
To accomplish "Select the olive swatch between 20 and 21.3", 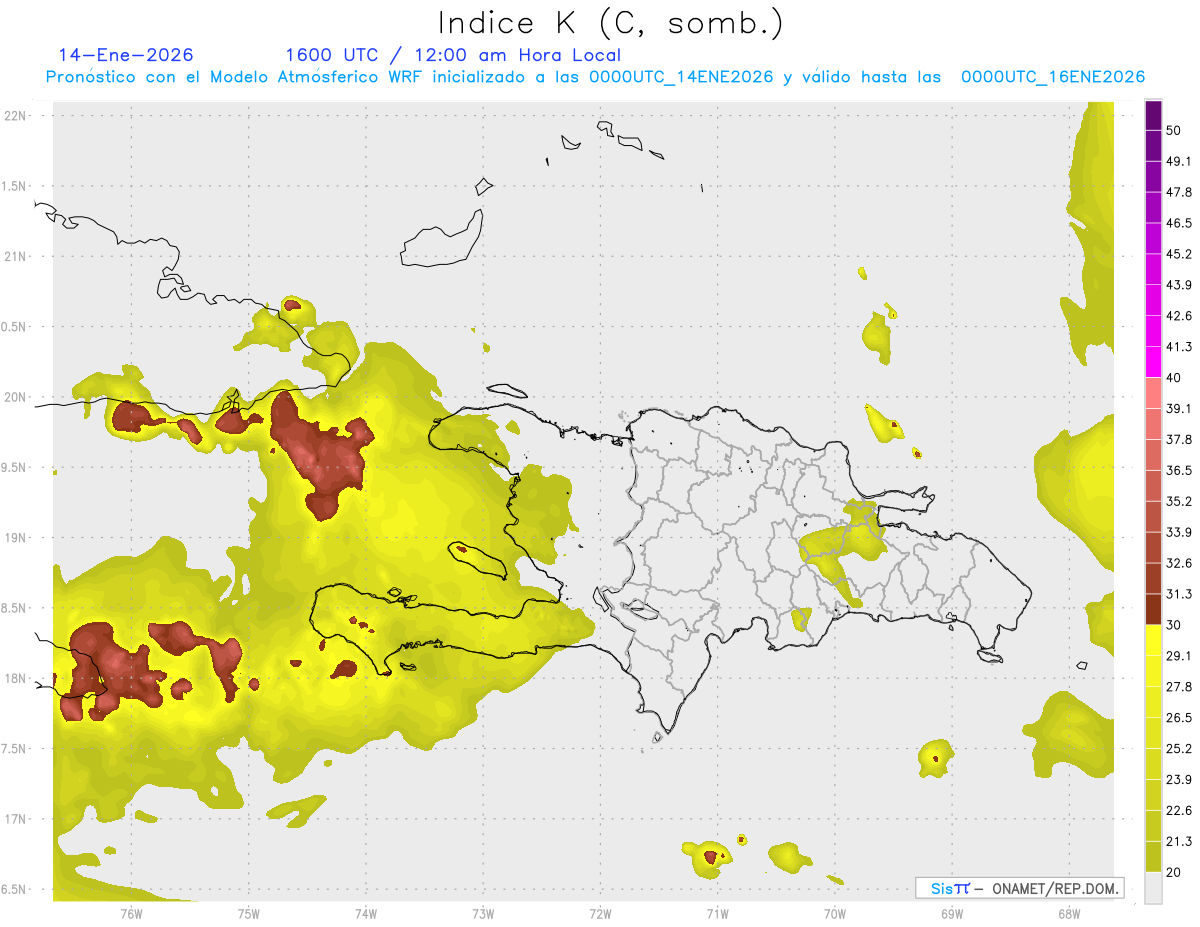I will coord(1153,856).
